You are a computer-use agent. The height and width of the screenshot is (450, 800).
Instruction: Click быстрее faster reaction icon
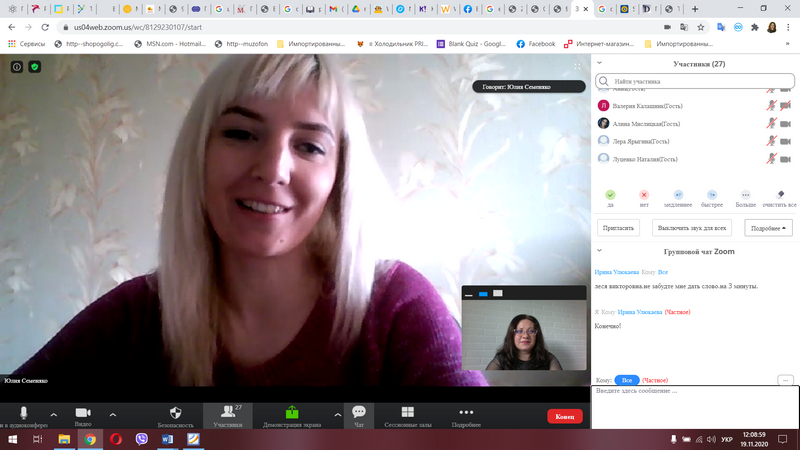[x=712, y=195]
